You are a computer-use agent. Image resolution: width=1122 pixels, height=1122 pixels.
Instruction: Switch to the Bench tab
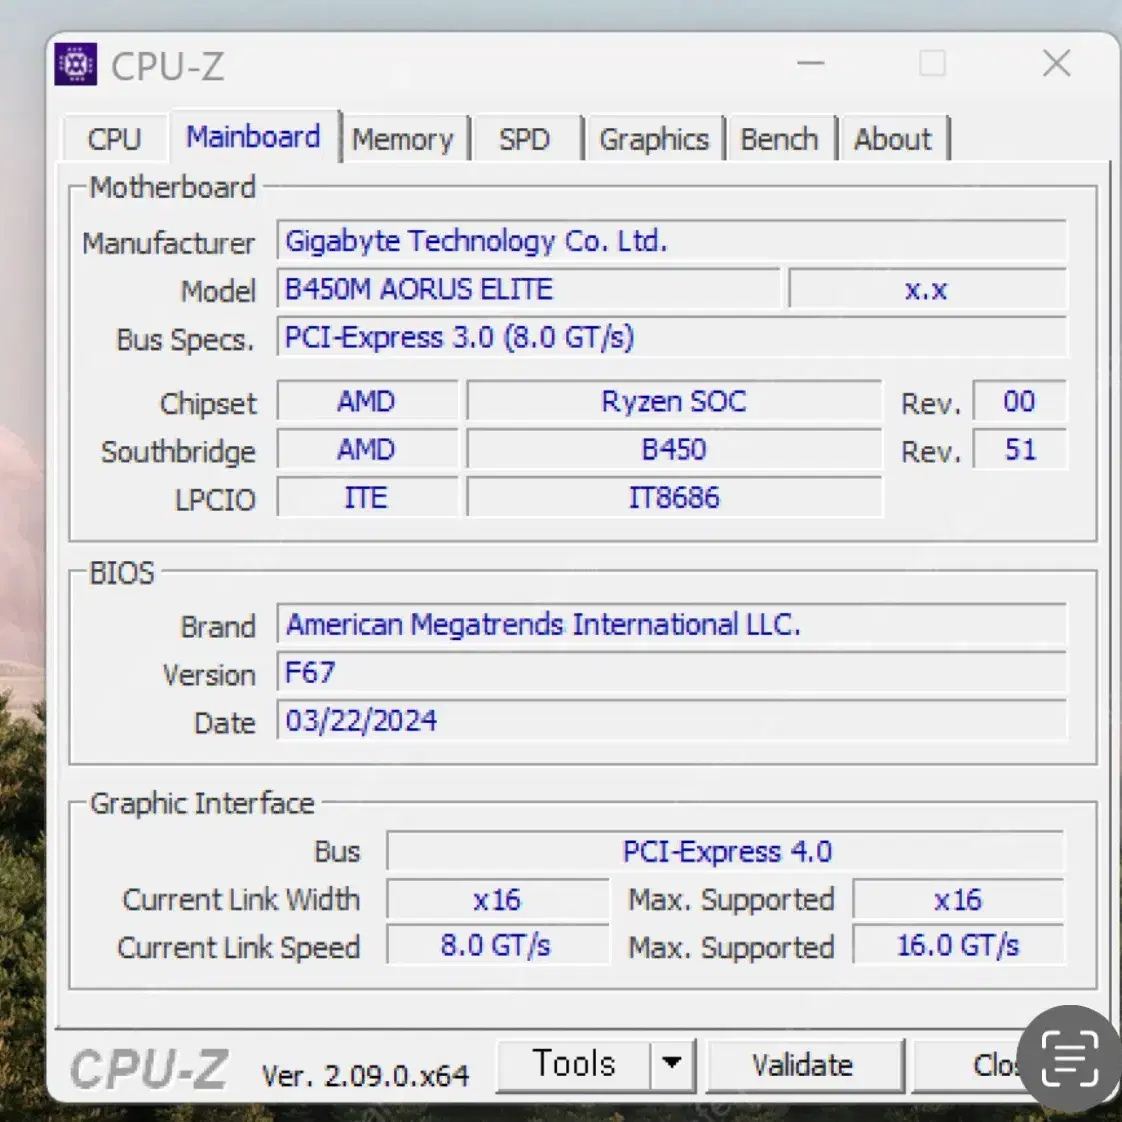click(x=779, y=139)
